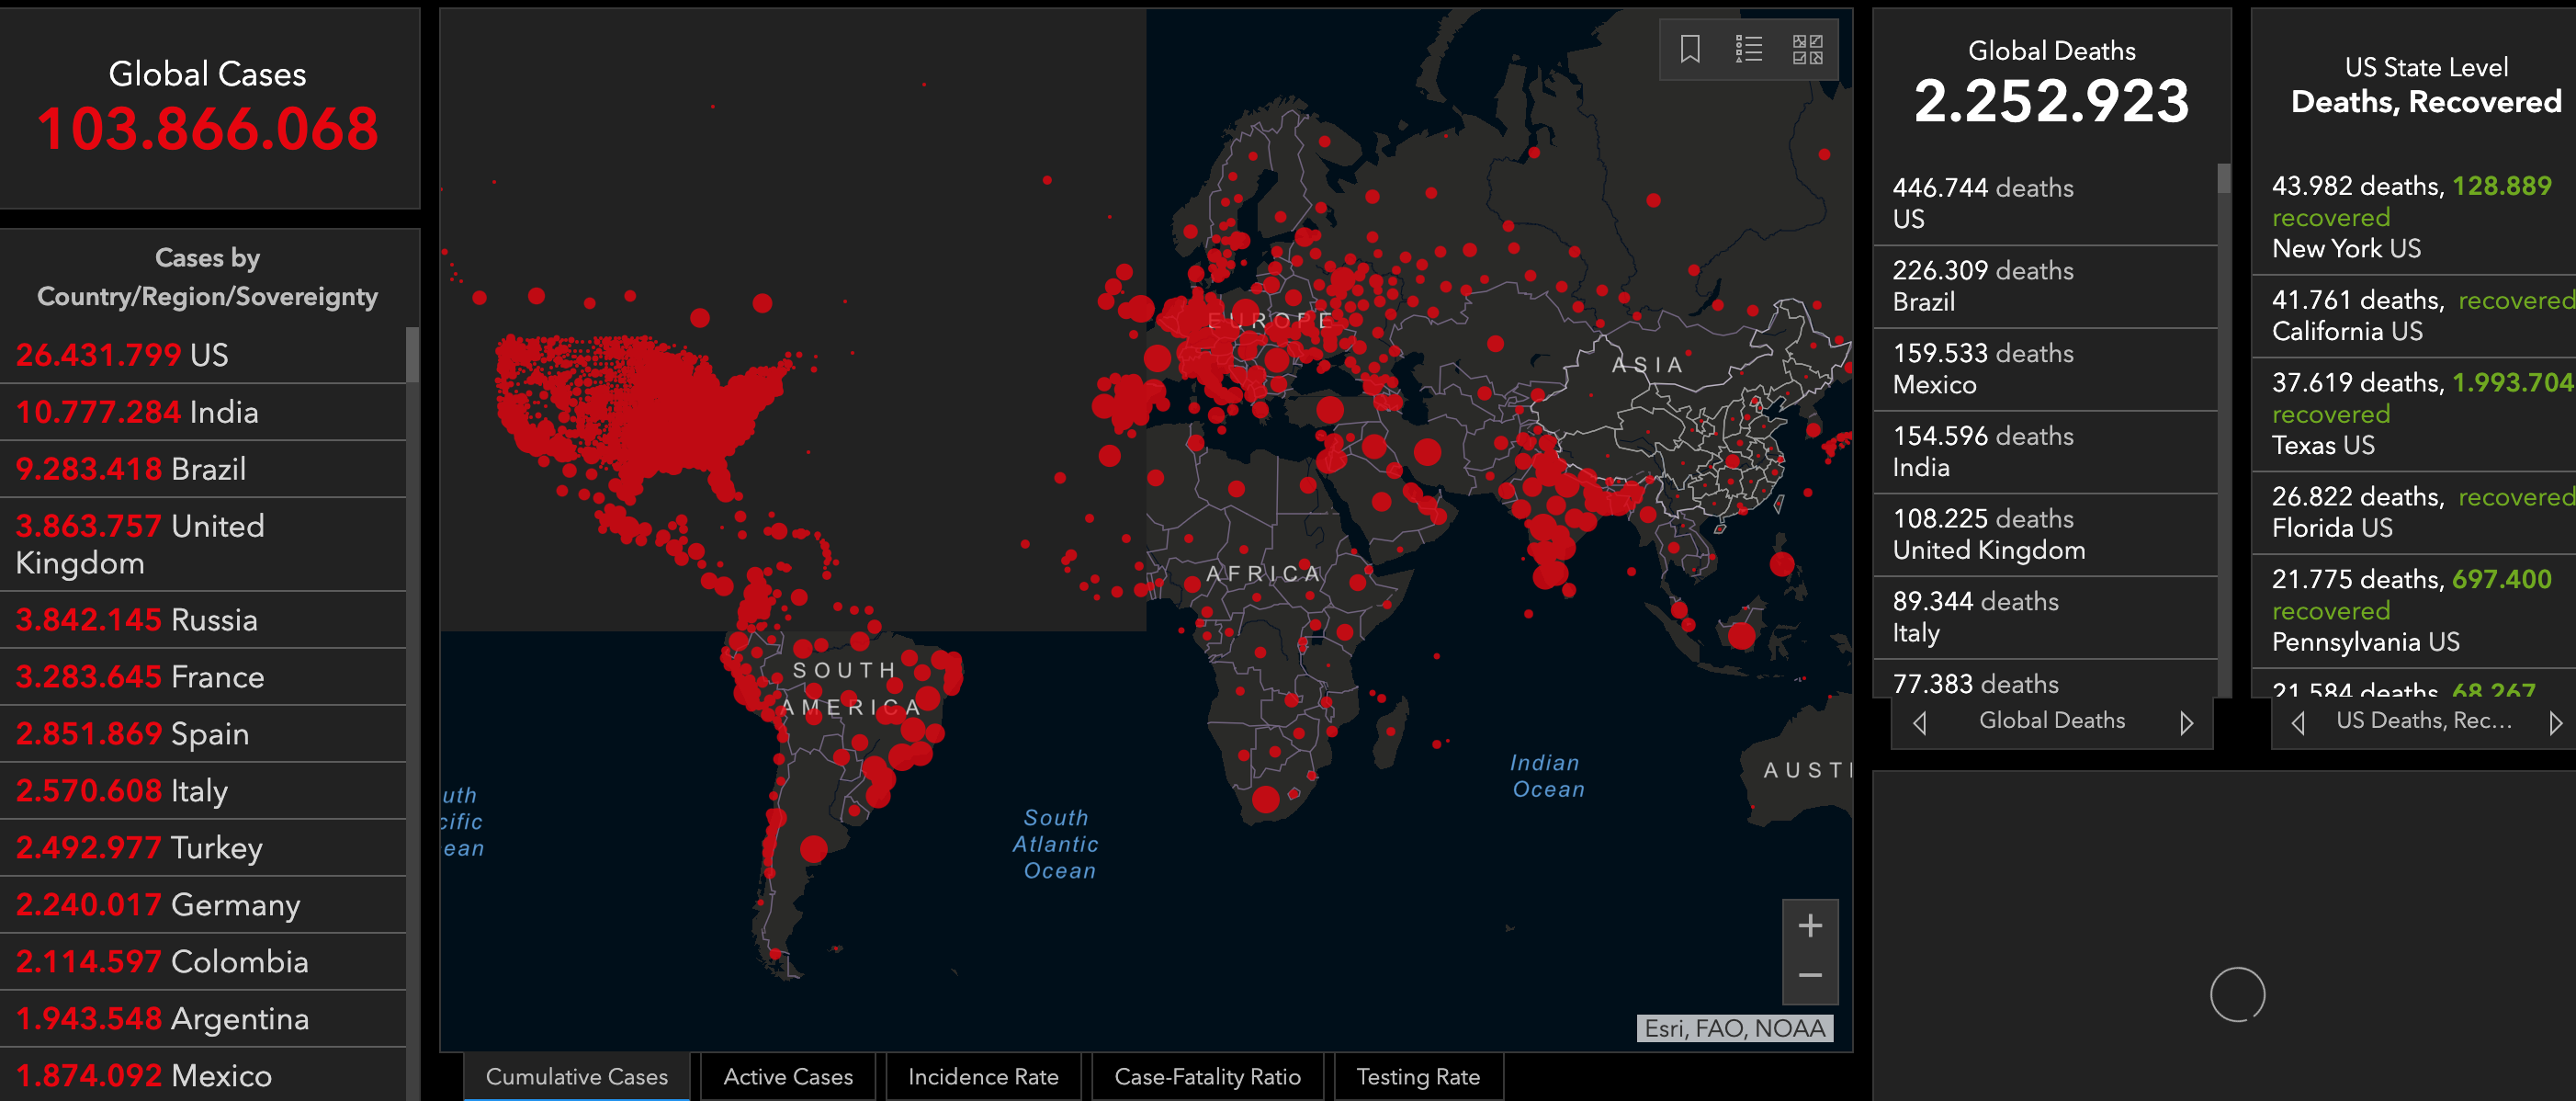Viewport: 2576px width, 1101px height.
Task: Open the map bookmarks icon
Action: click(1689, 49)
